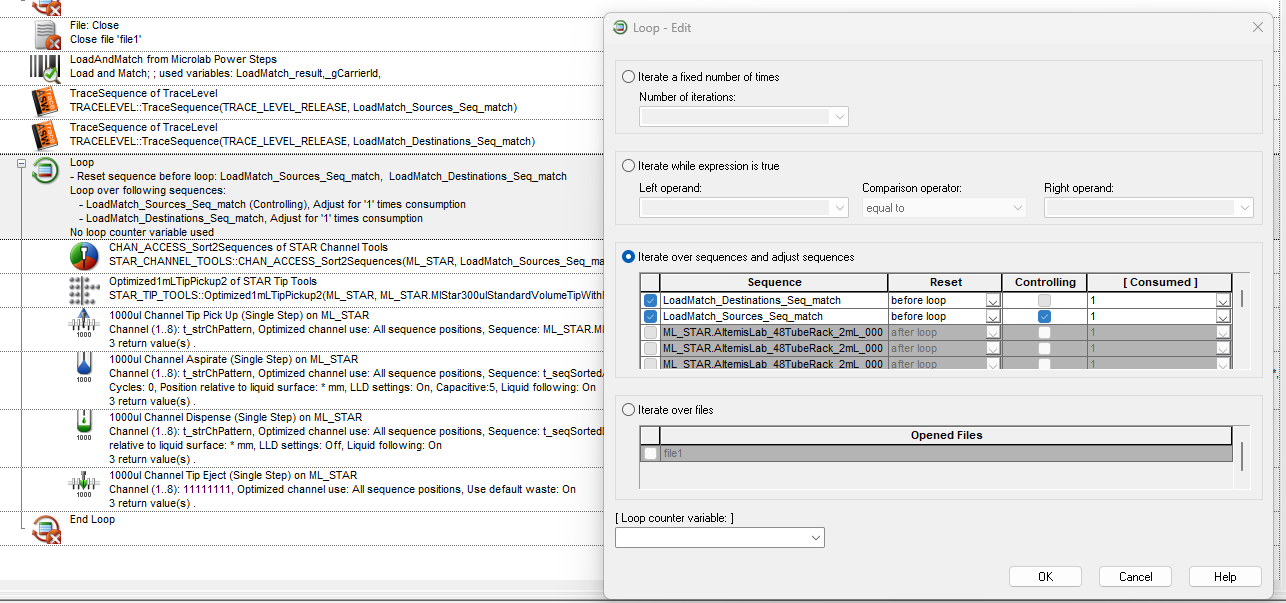This screenshot has width=1286, height=603.
Task: Expand Consumed dropdown for LoadMatch_Sources_Seq_match row
Action: coord(1222,316)
